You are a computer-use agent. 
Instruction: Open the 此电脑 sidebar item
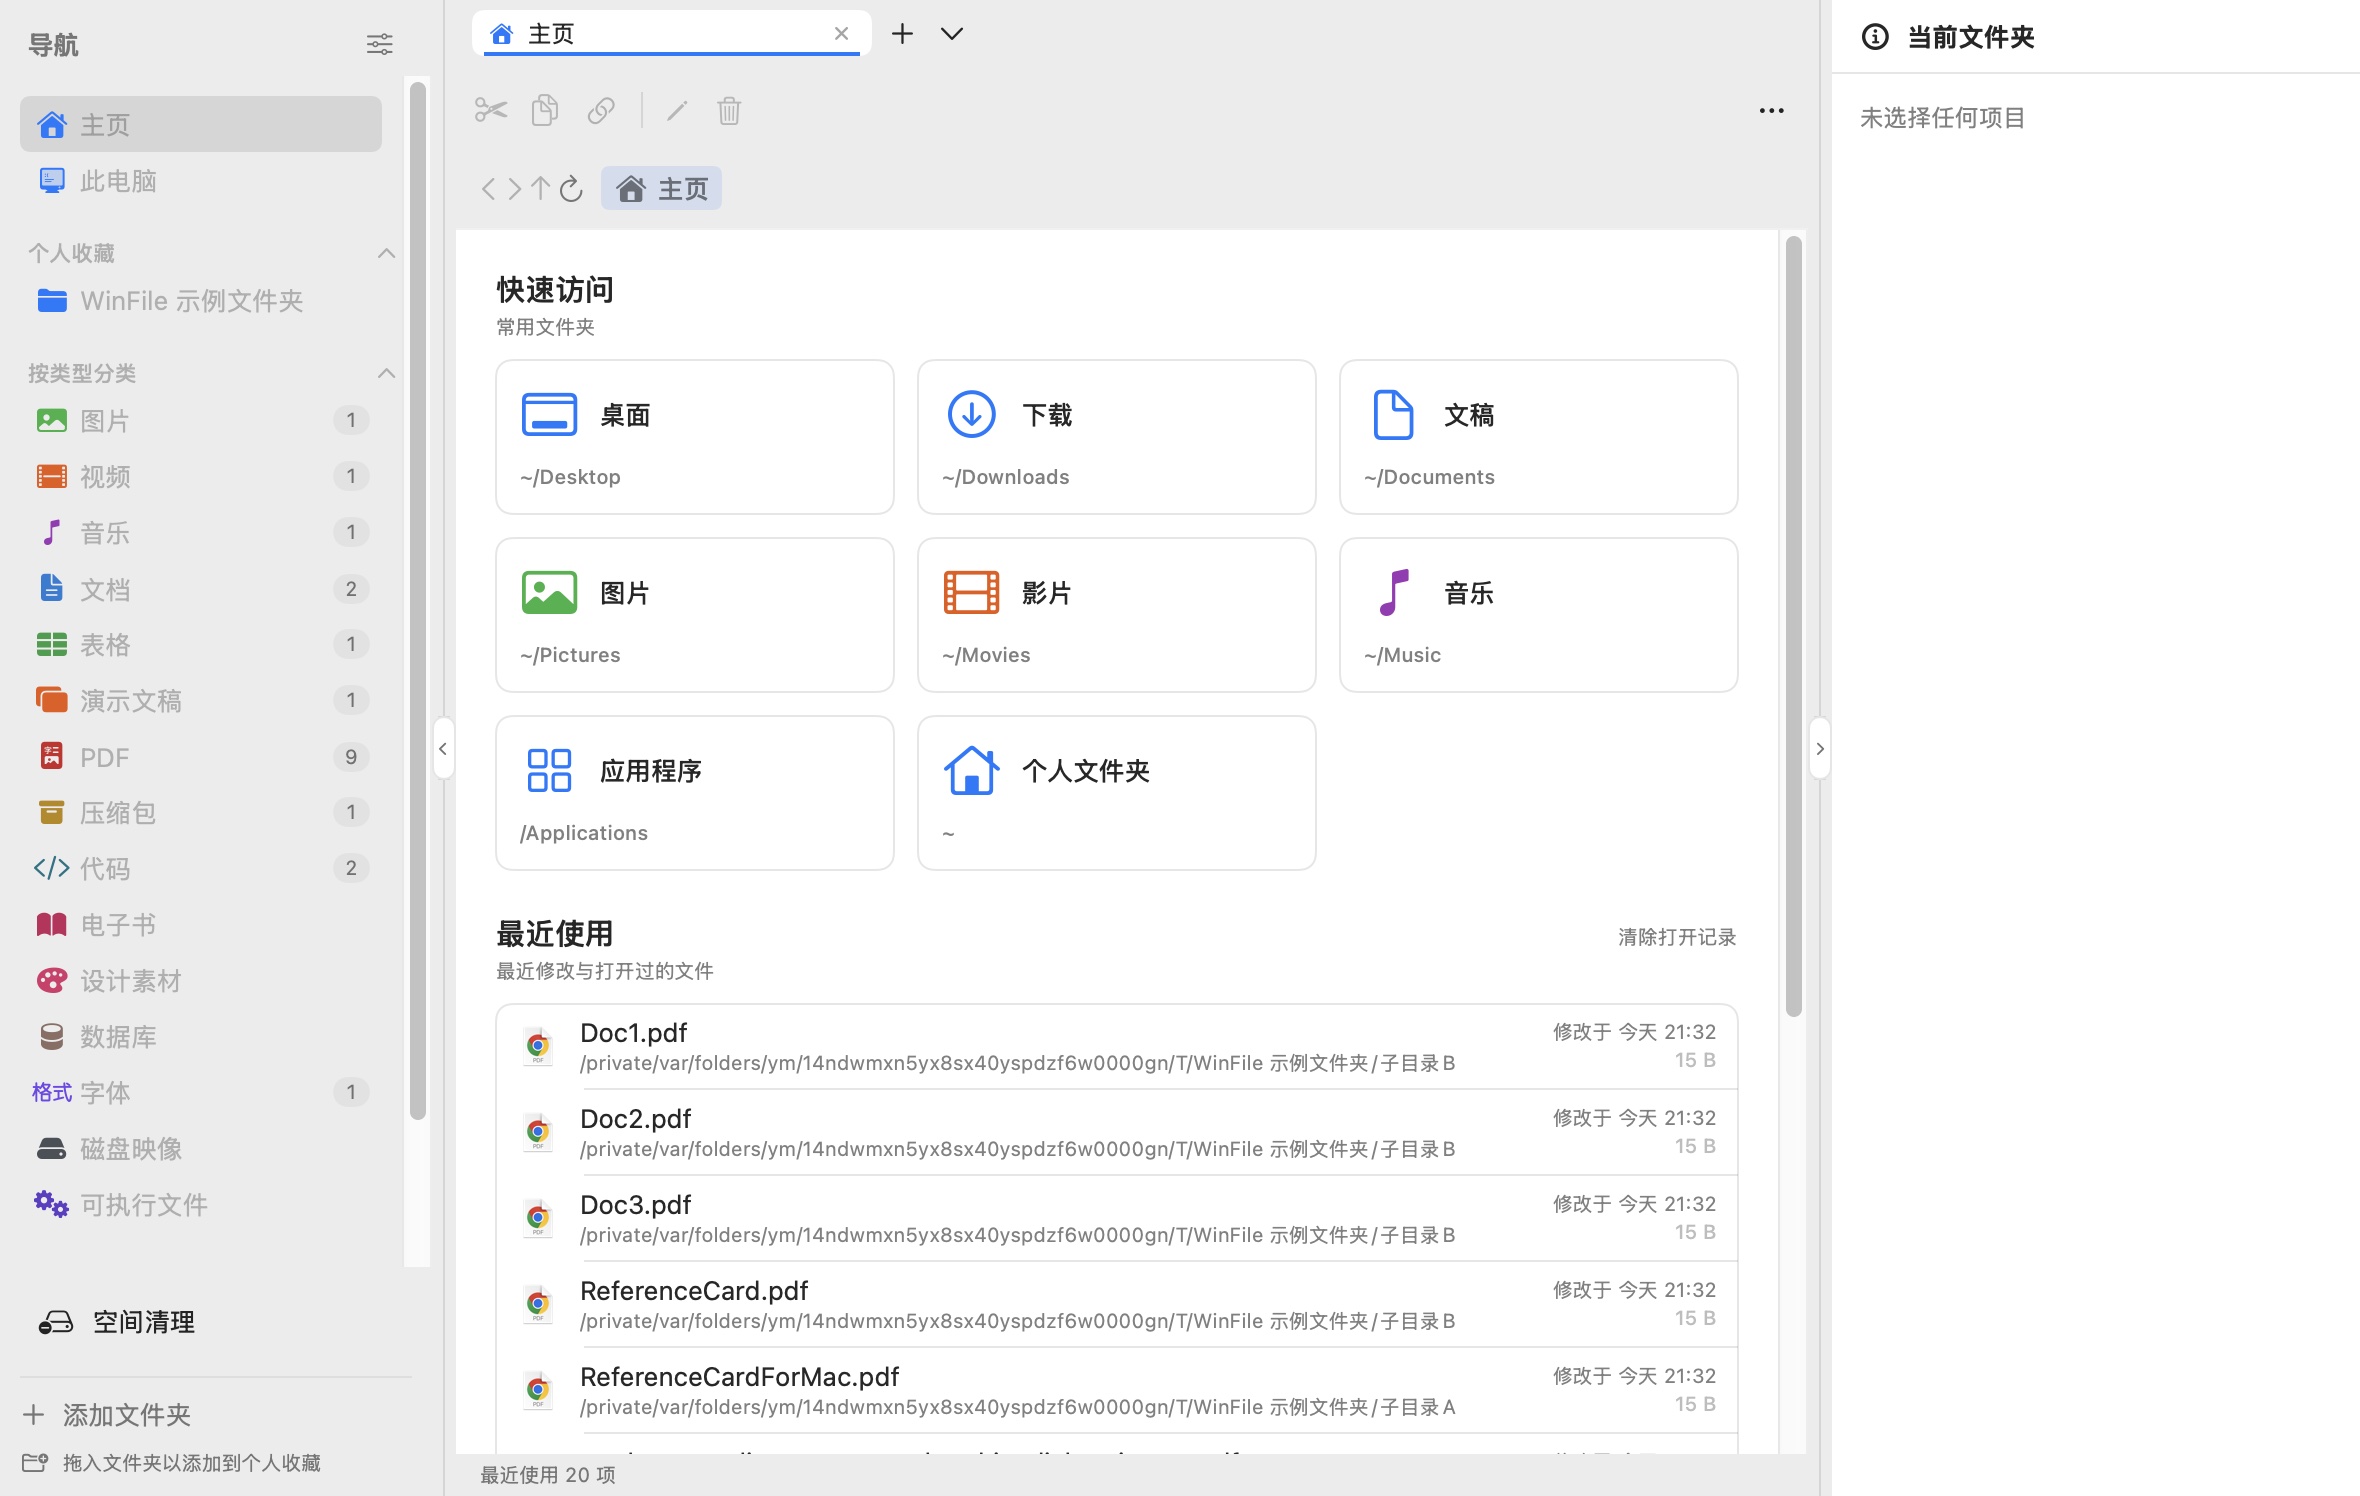click(x=200, y=181)
